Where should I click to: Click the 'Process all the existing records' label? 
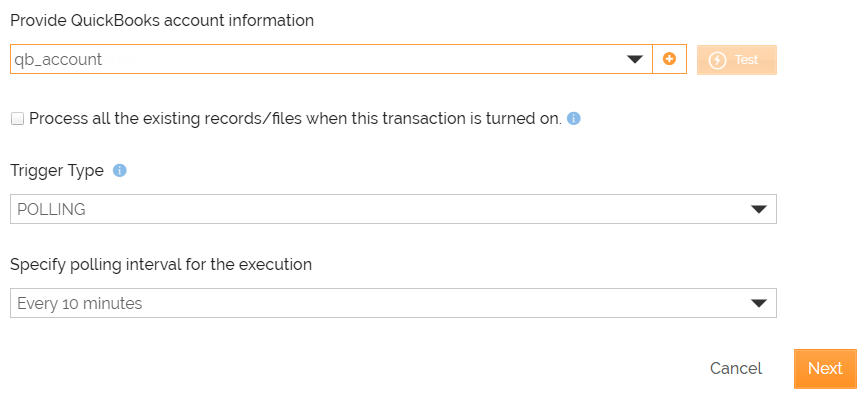click(x=295, y=118)
